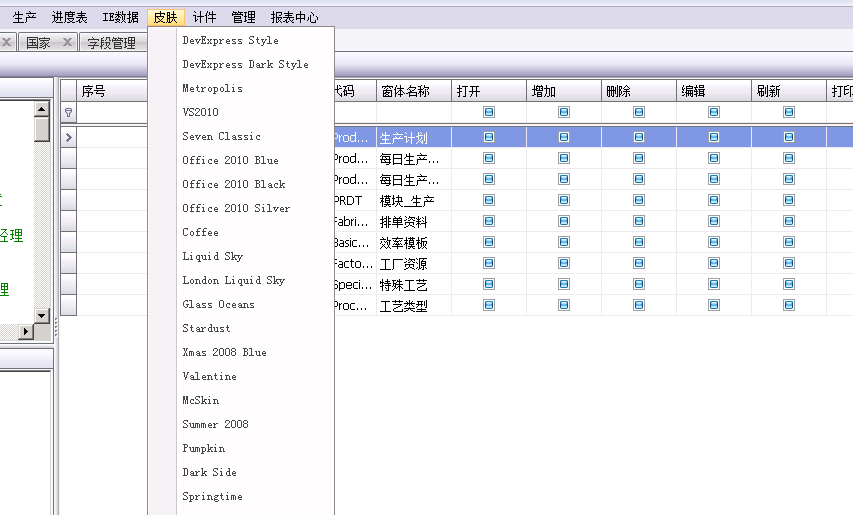Toggle 打开 checkbox for 工厂资源
Screen dimensions: 853x515
click(x=489, y=263)
